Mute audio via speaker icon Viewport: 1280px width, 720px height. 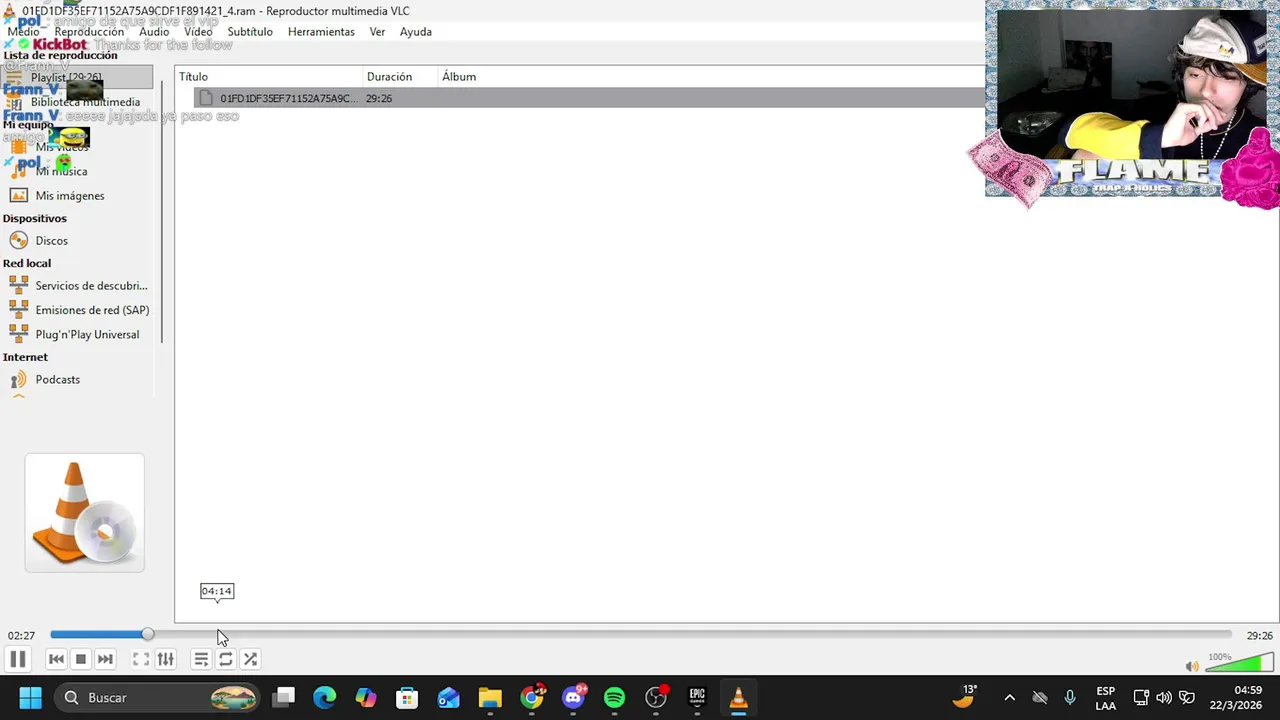click(1192, 666)
